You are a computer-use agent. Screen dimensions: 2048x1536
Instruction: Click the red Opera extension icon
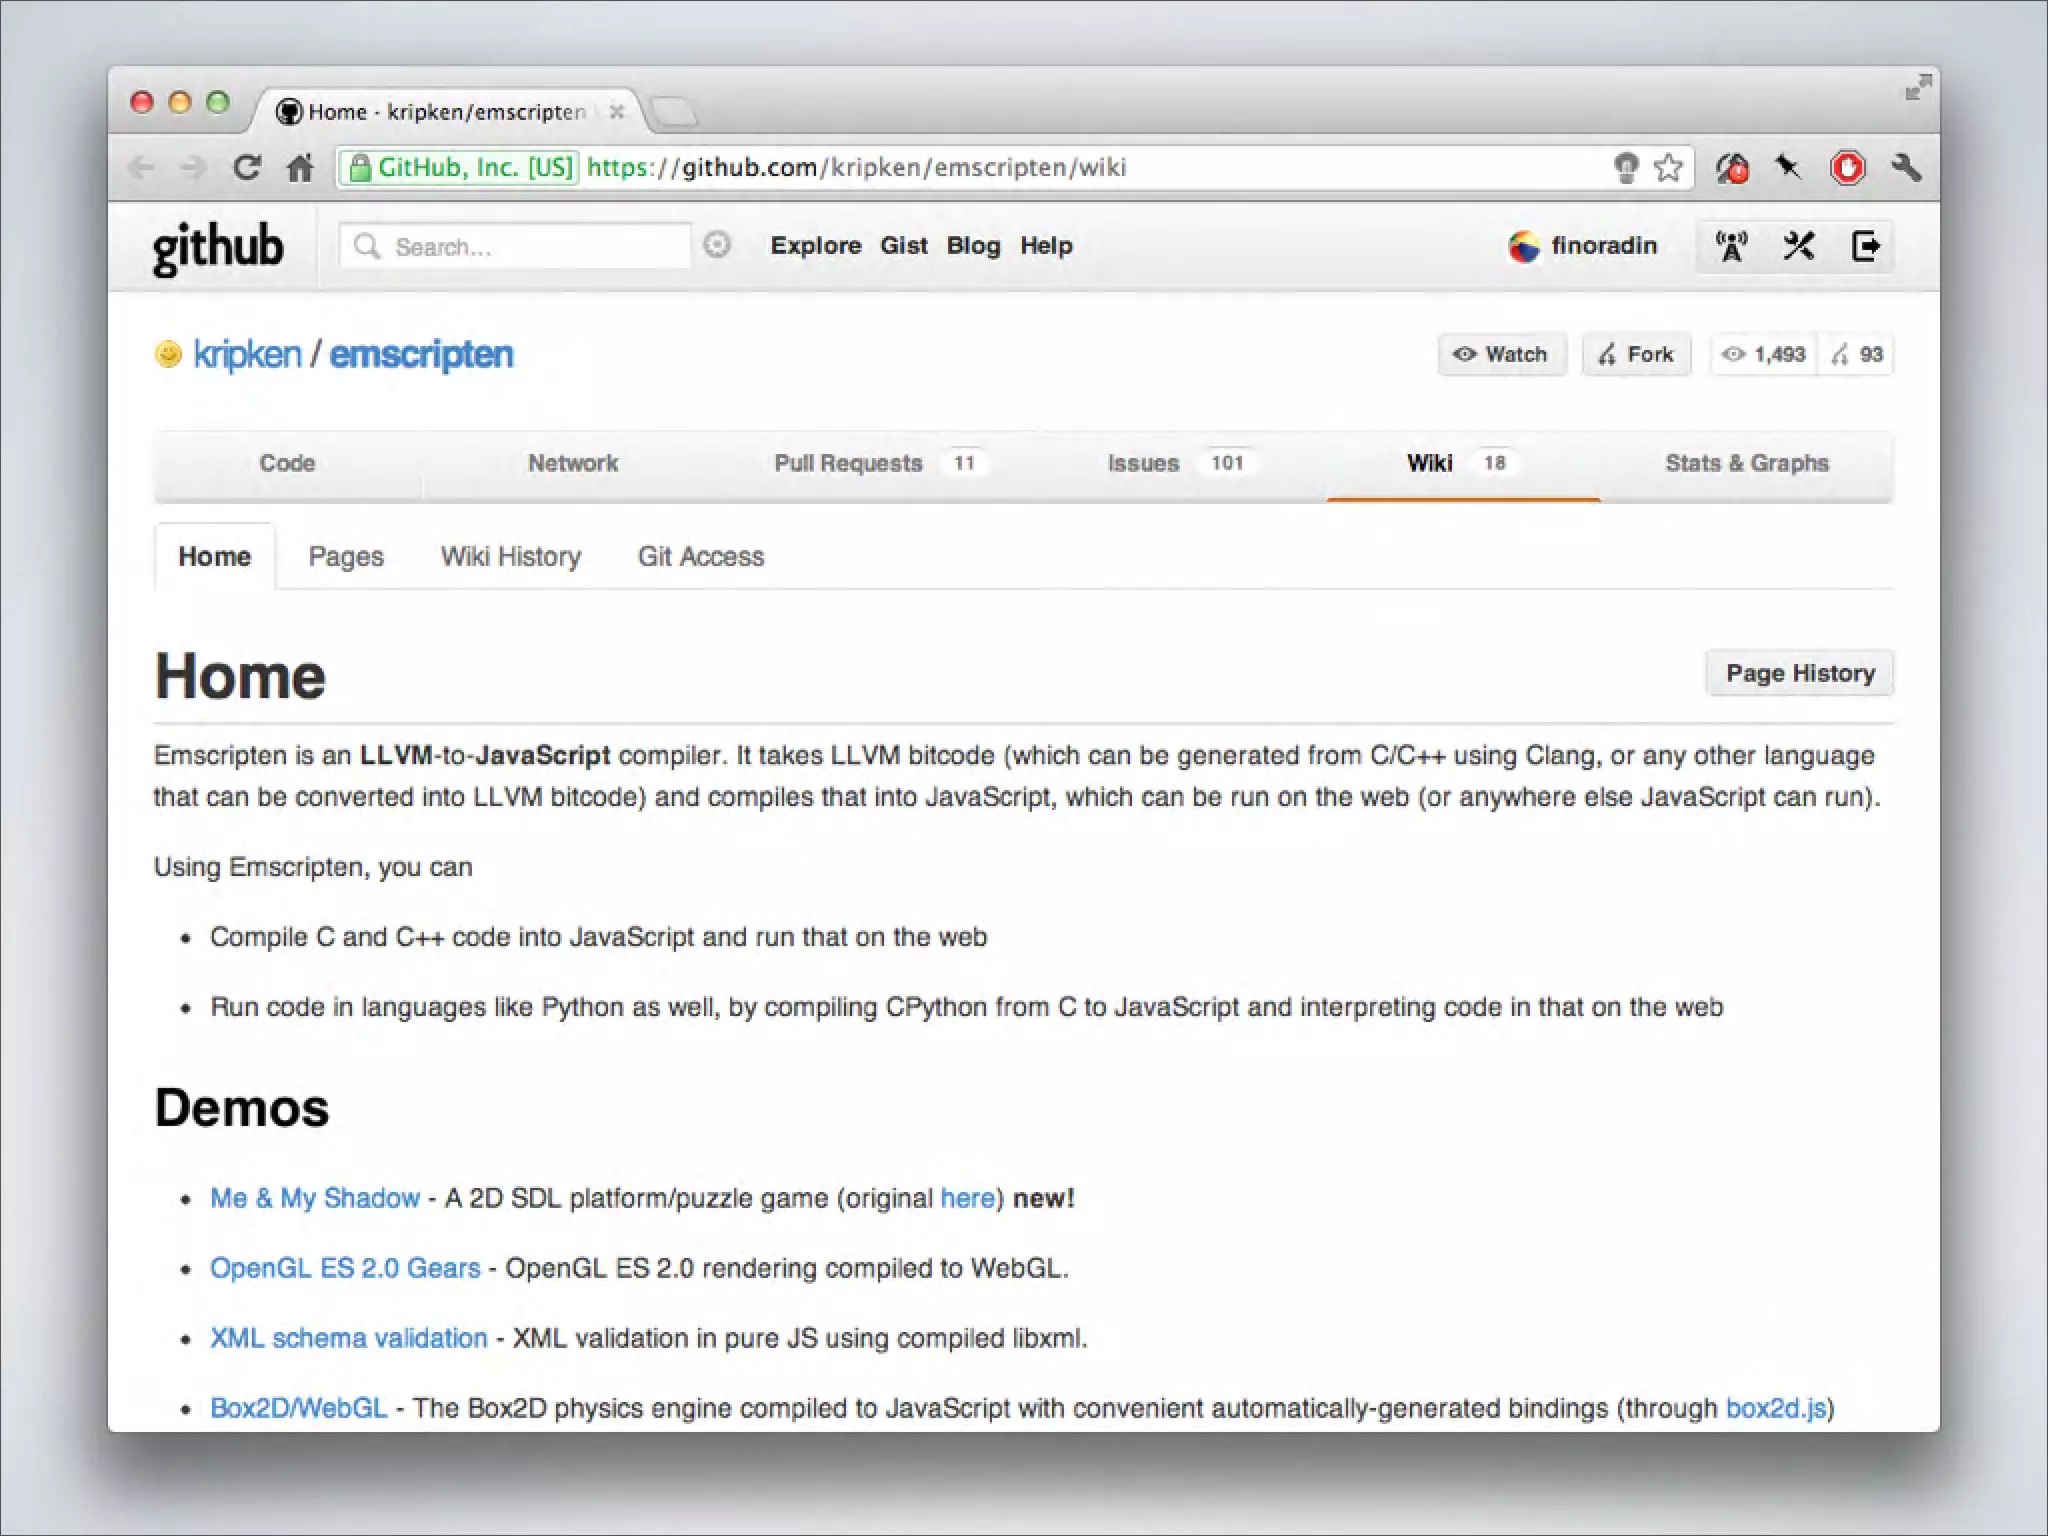1847,167
